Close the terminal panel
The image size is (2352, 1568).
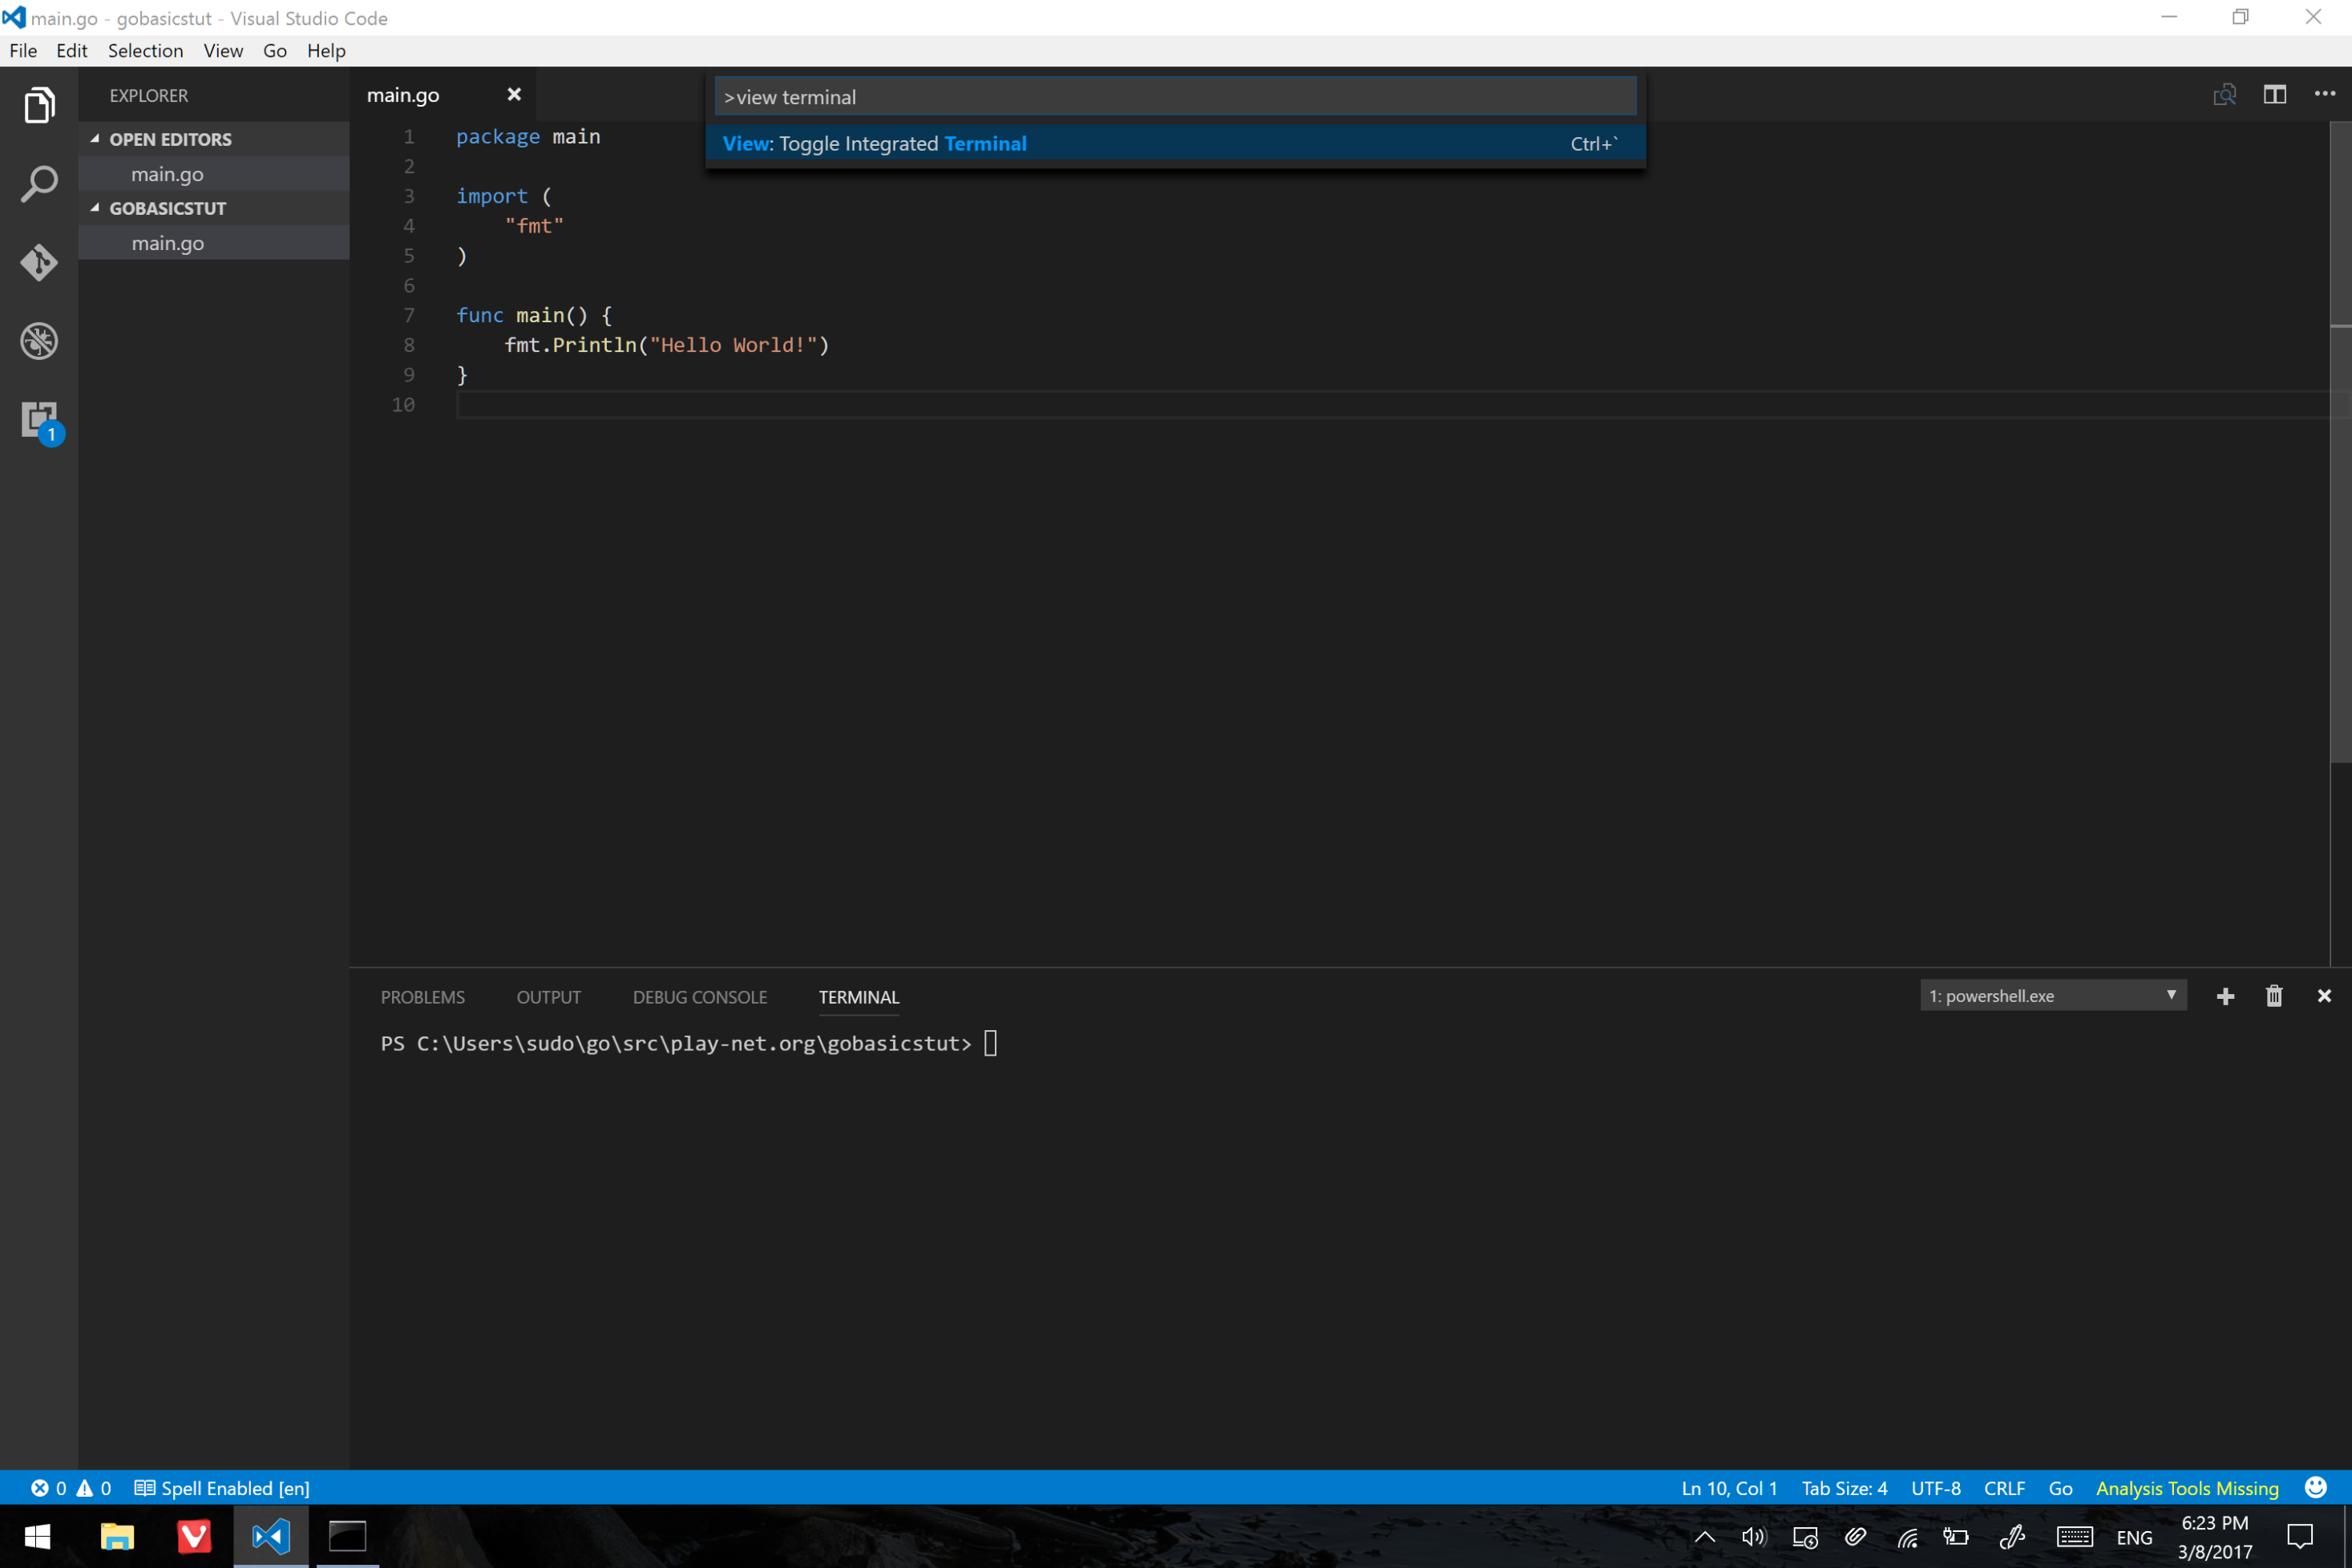tap(2324, 996)
